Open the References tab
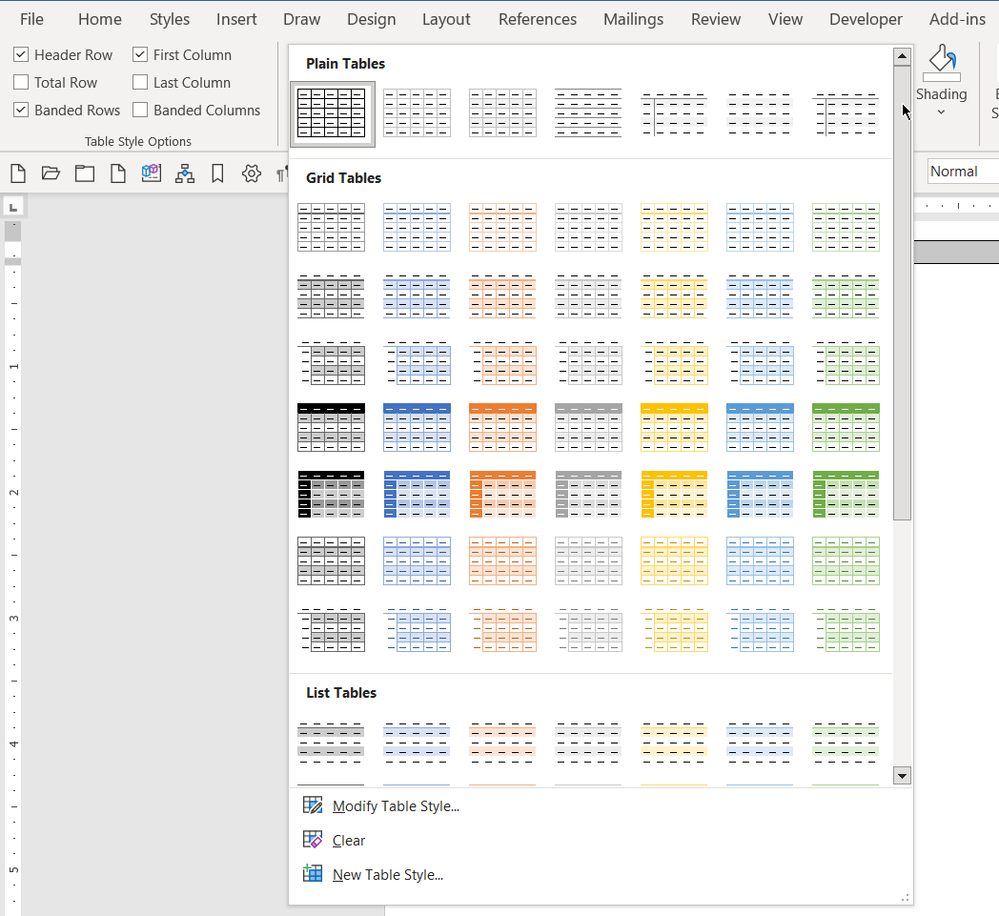 [x=538, y=19]
